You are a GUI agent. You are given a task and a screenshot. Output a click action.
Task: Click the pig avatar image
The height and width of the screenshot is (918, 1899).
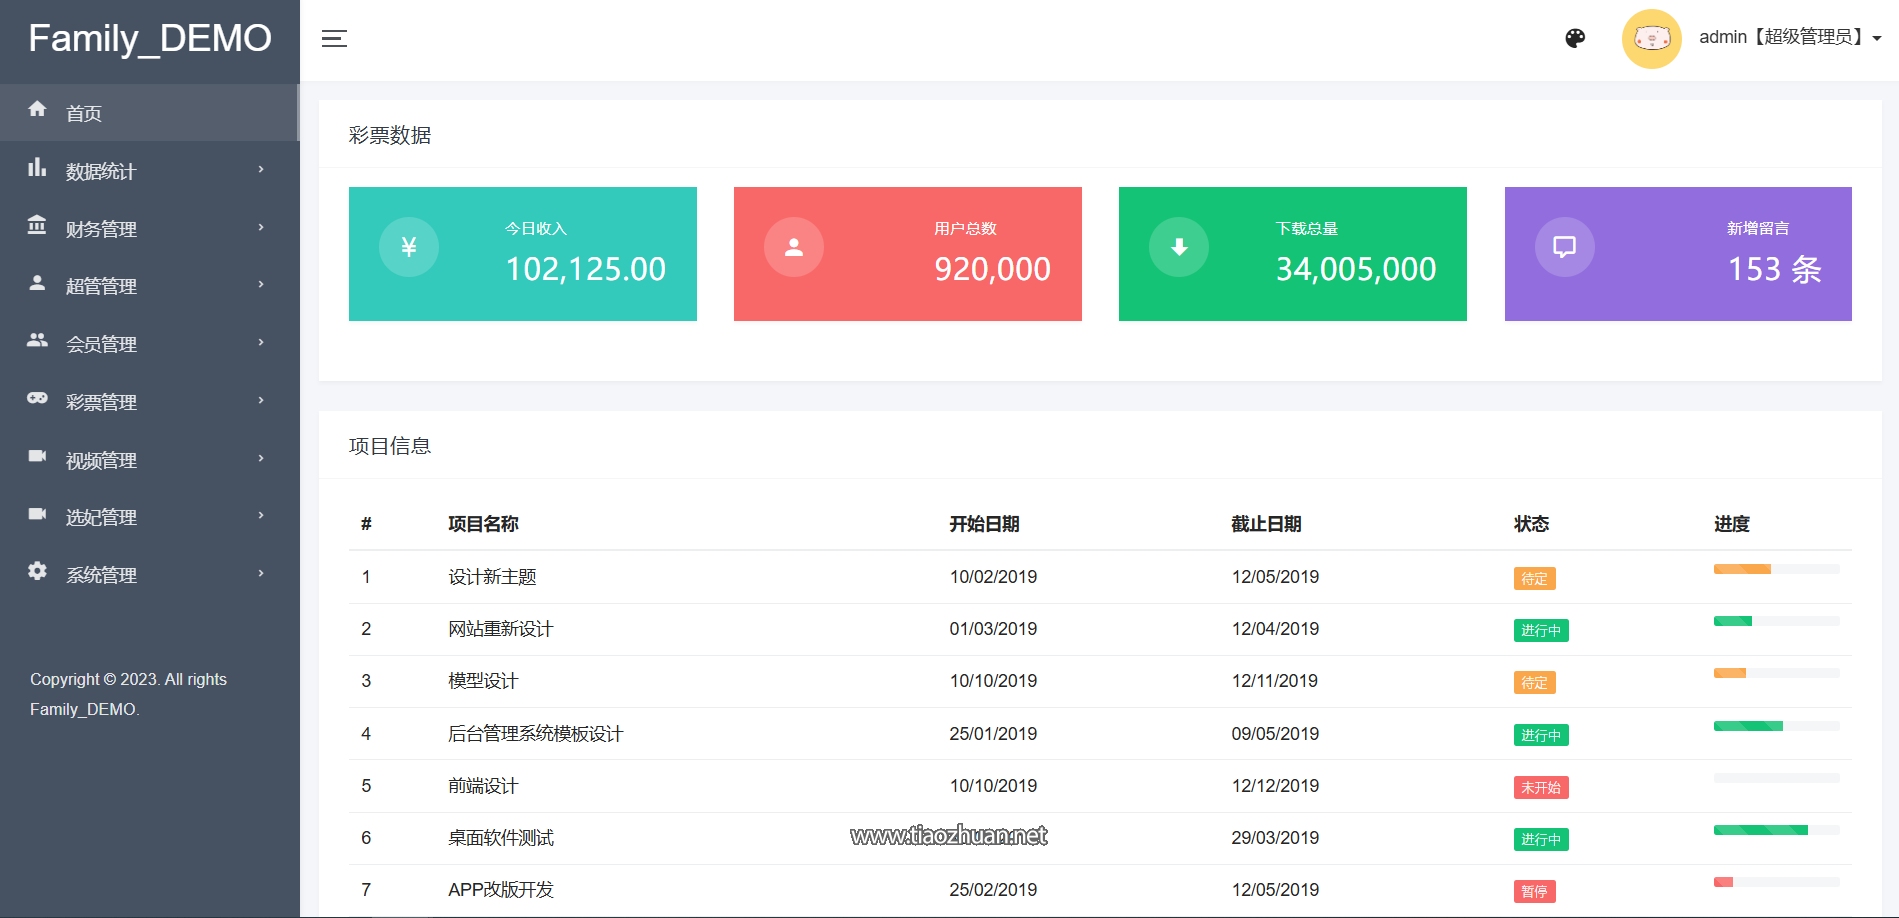pyautogui.click(x=1651, y=39)
